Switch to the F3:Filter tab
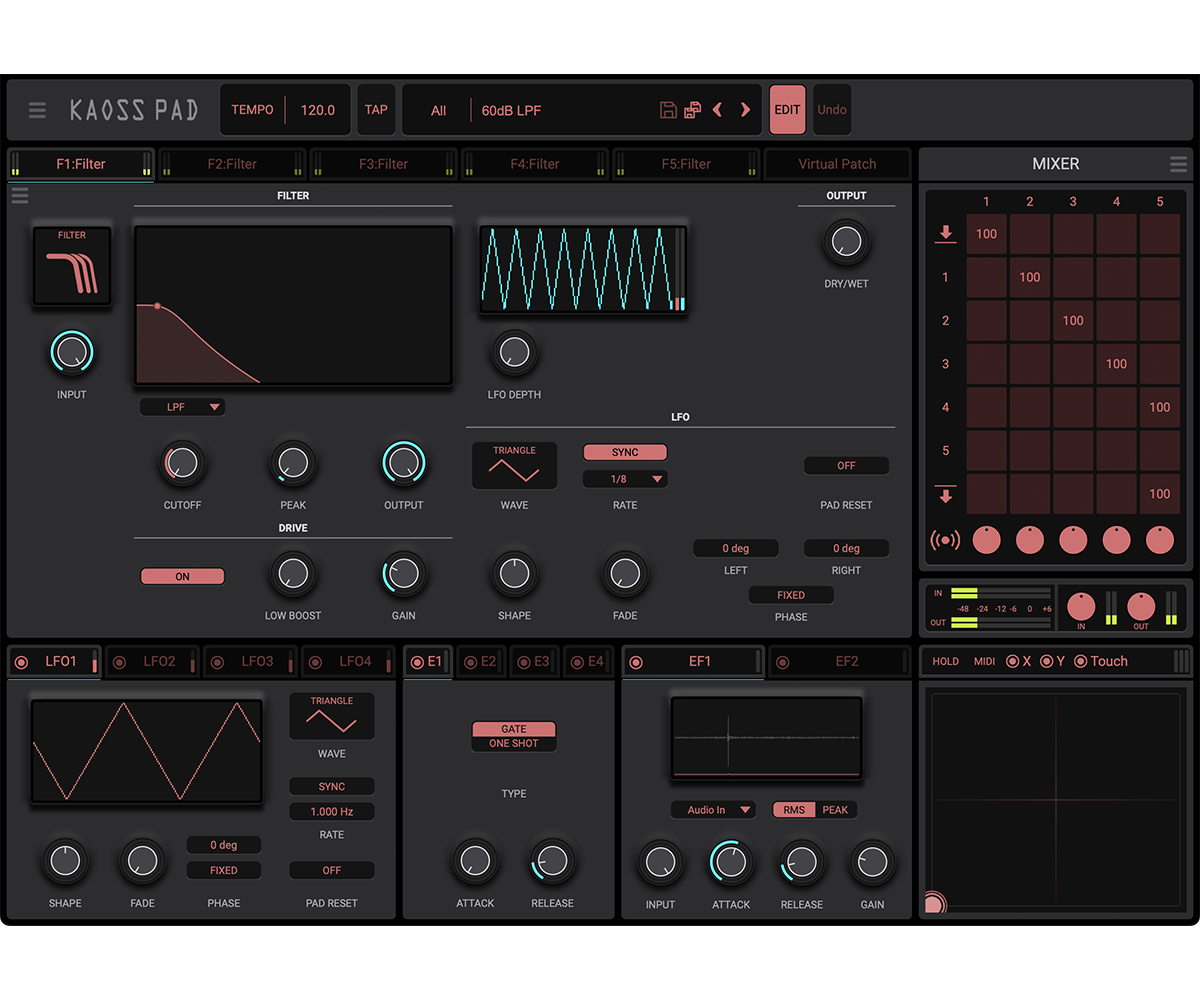The height and width of the screenshot is (1000, 1200). [383, 164]
